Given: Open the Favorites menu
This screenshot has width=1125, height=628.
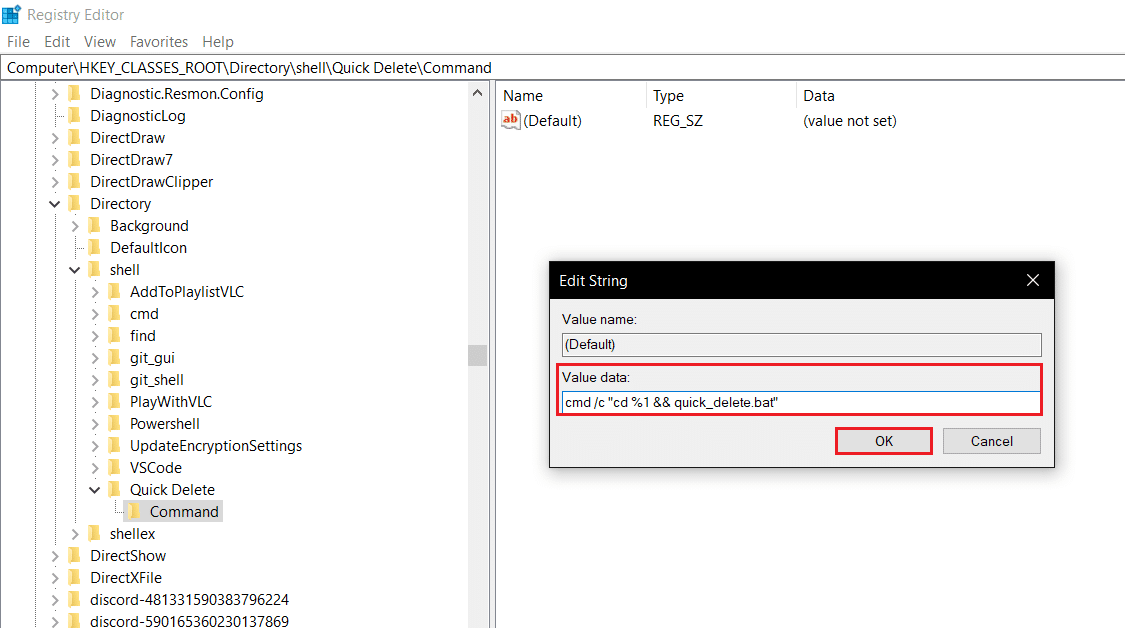Looking at the screenshot, I should point(159,42).
